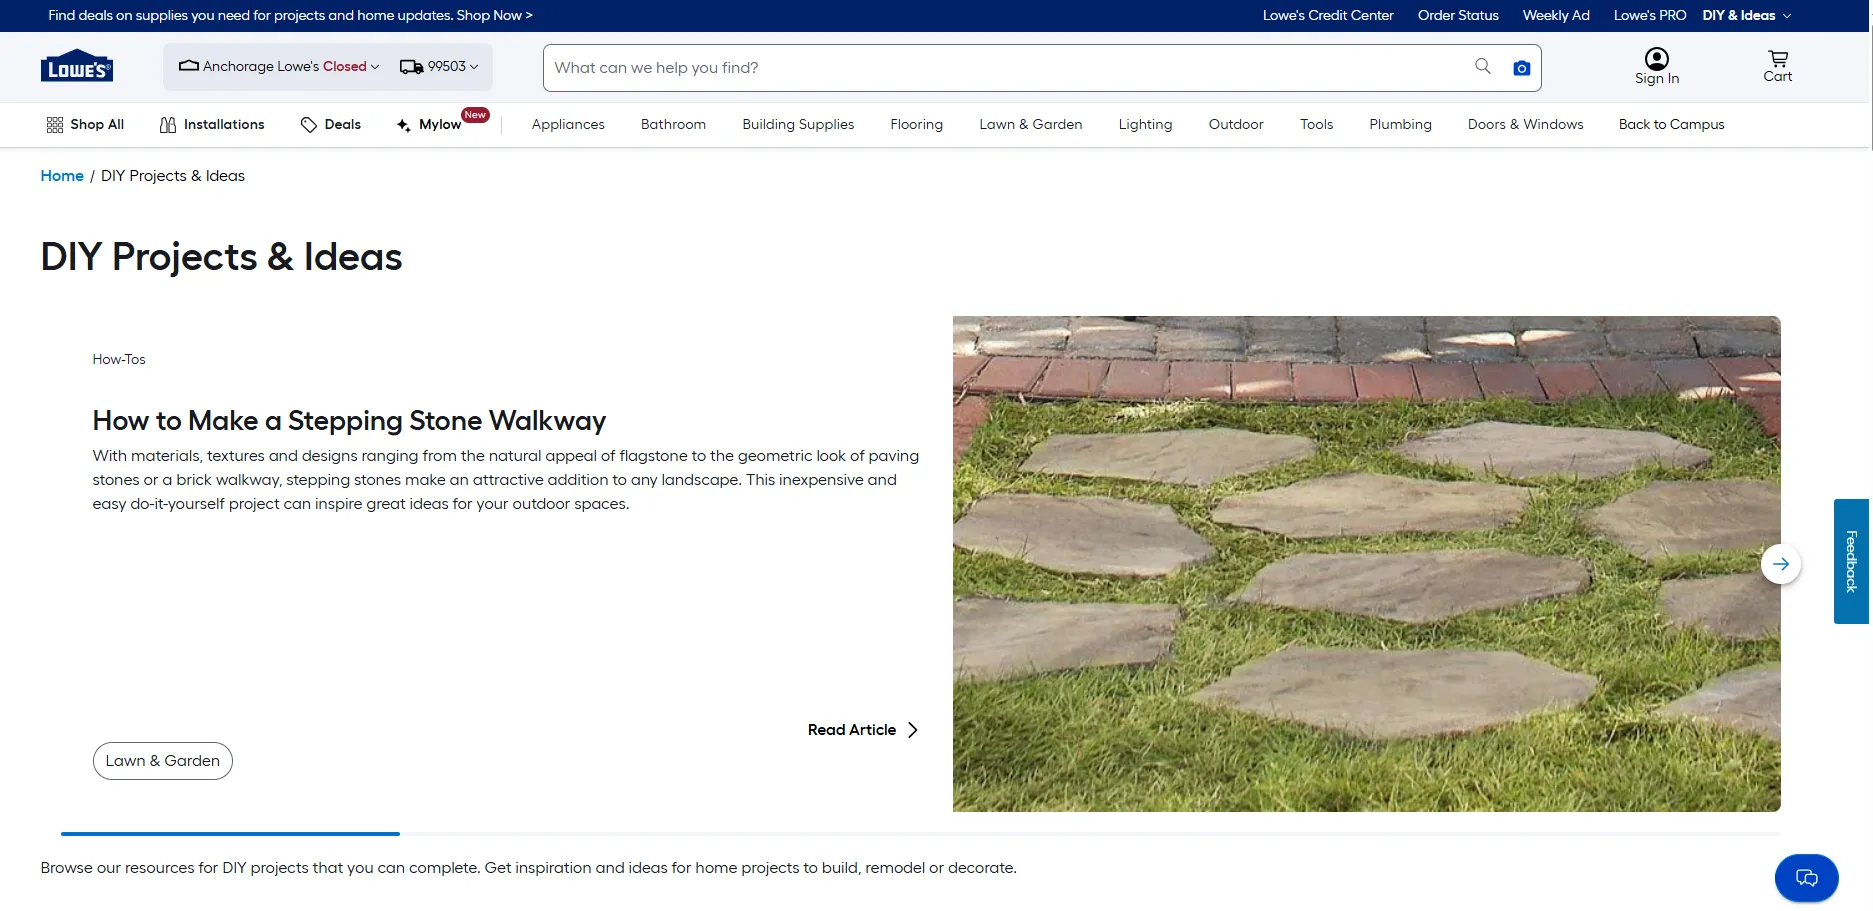Open the Building Supplies menu
This screenshot has height=911, width=1873.
coord(797,124)
